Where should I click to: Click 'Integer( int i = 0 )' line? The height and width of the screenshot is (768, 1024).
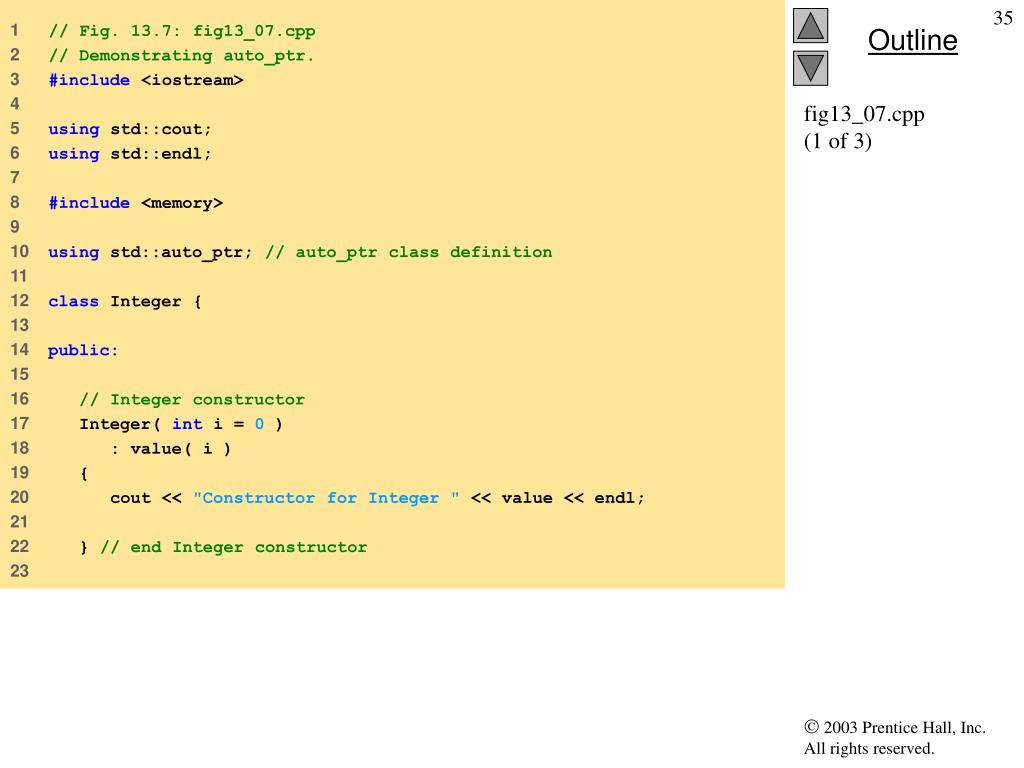(181, 424)
